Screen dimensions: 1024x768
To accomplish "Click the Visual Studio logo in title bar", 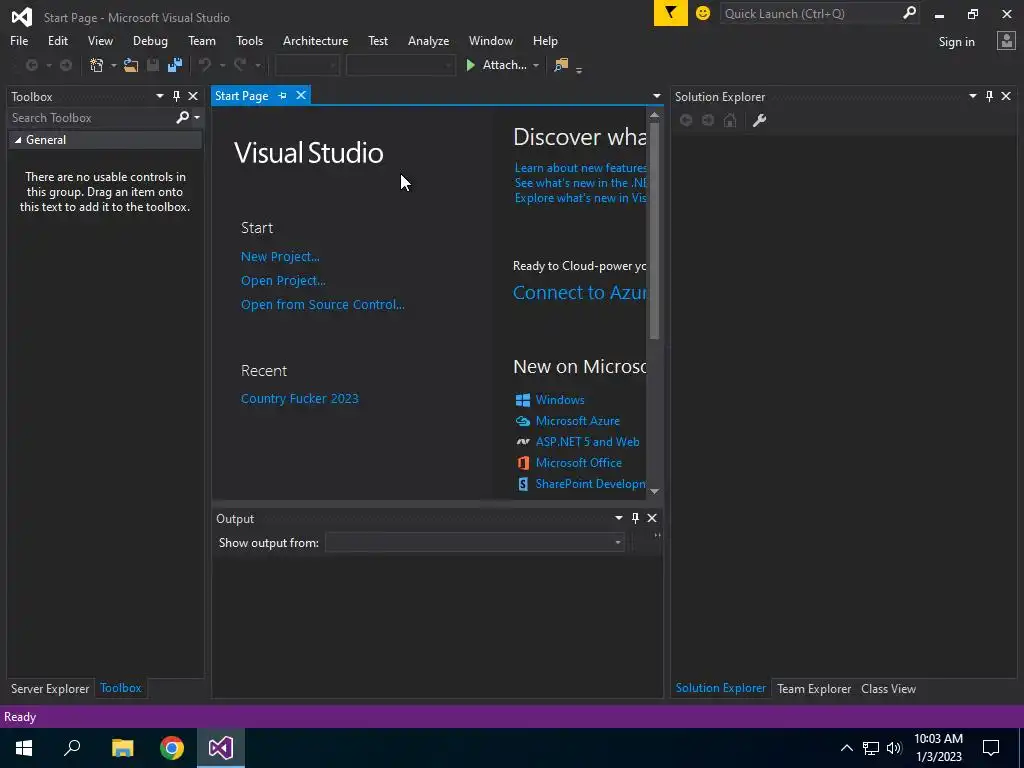I will click(22, 17).
